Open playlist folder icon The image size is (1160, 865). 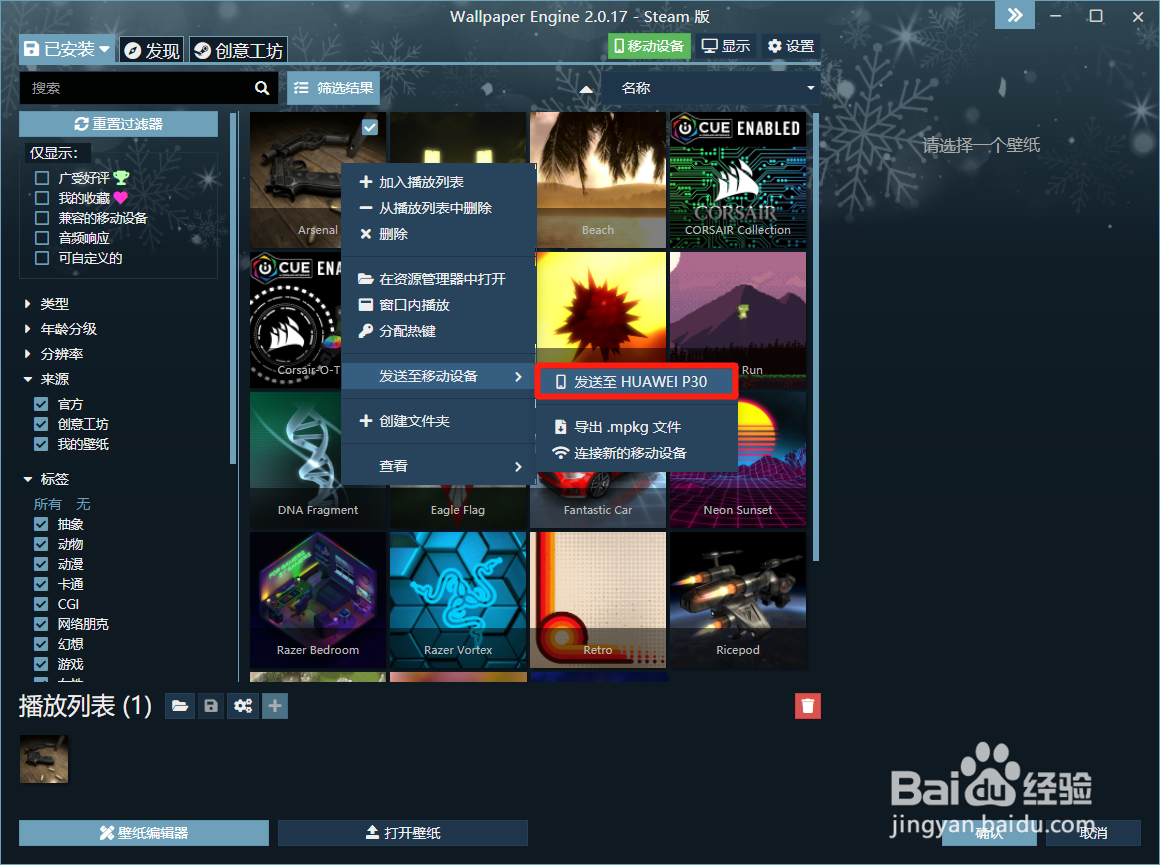click(180, 706)
